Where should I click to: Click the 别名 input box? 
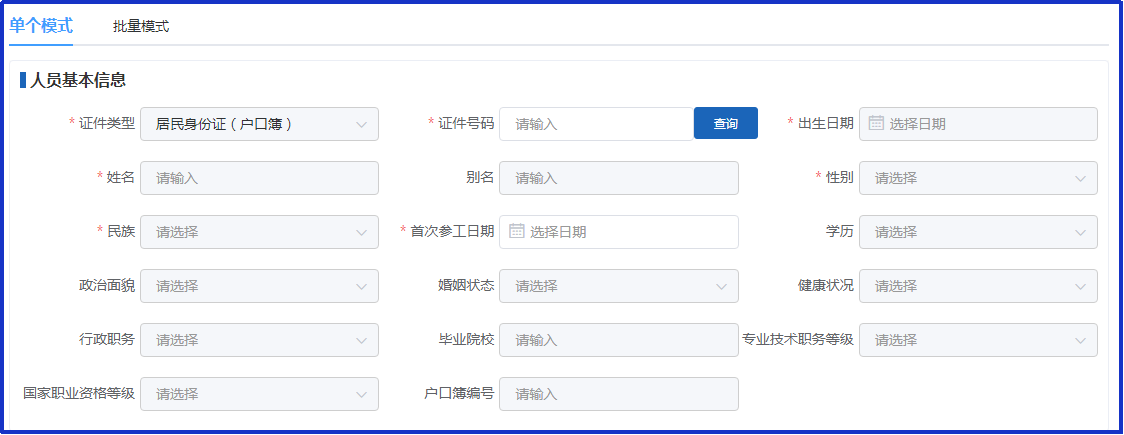click(x=619, y=178)
